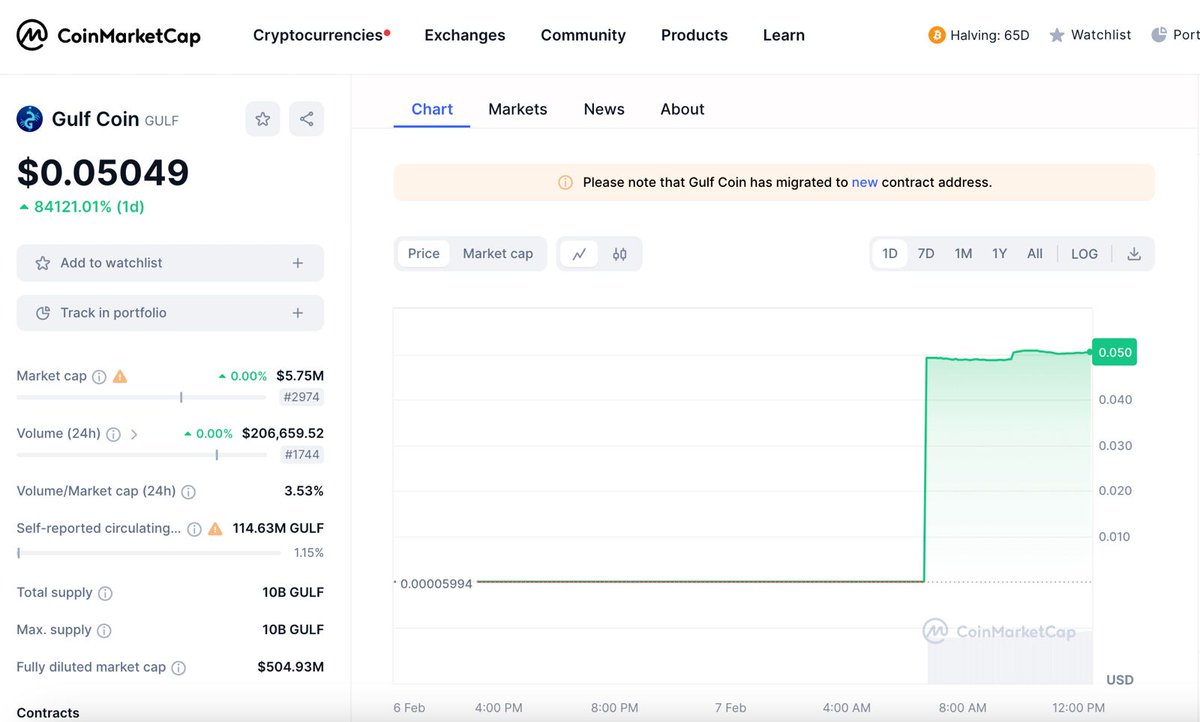Image resolution: width=1200 pixels, height=722 pixels.
Task: Switch to candlestick chart view
Action: [620, 254]
